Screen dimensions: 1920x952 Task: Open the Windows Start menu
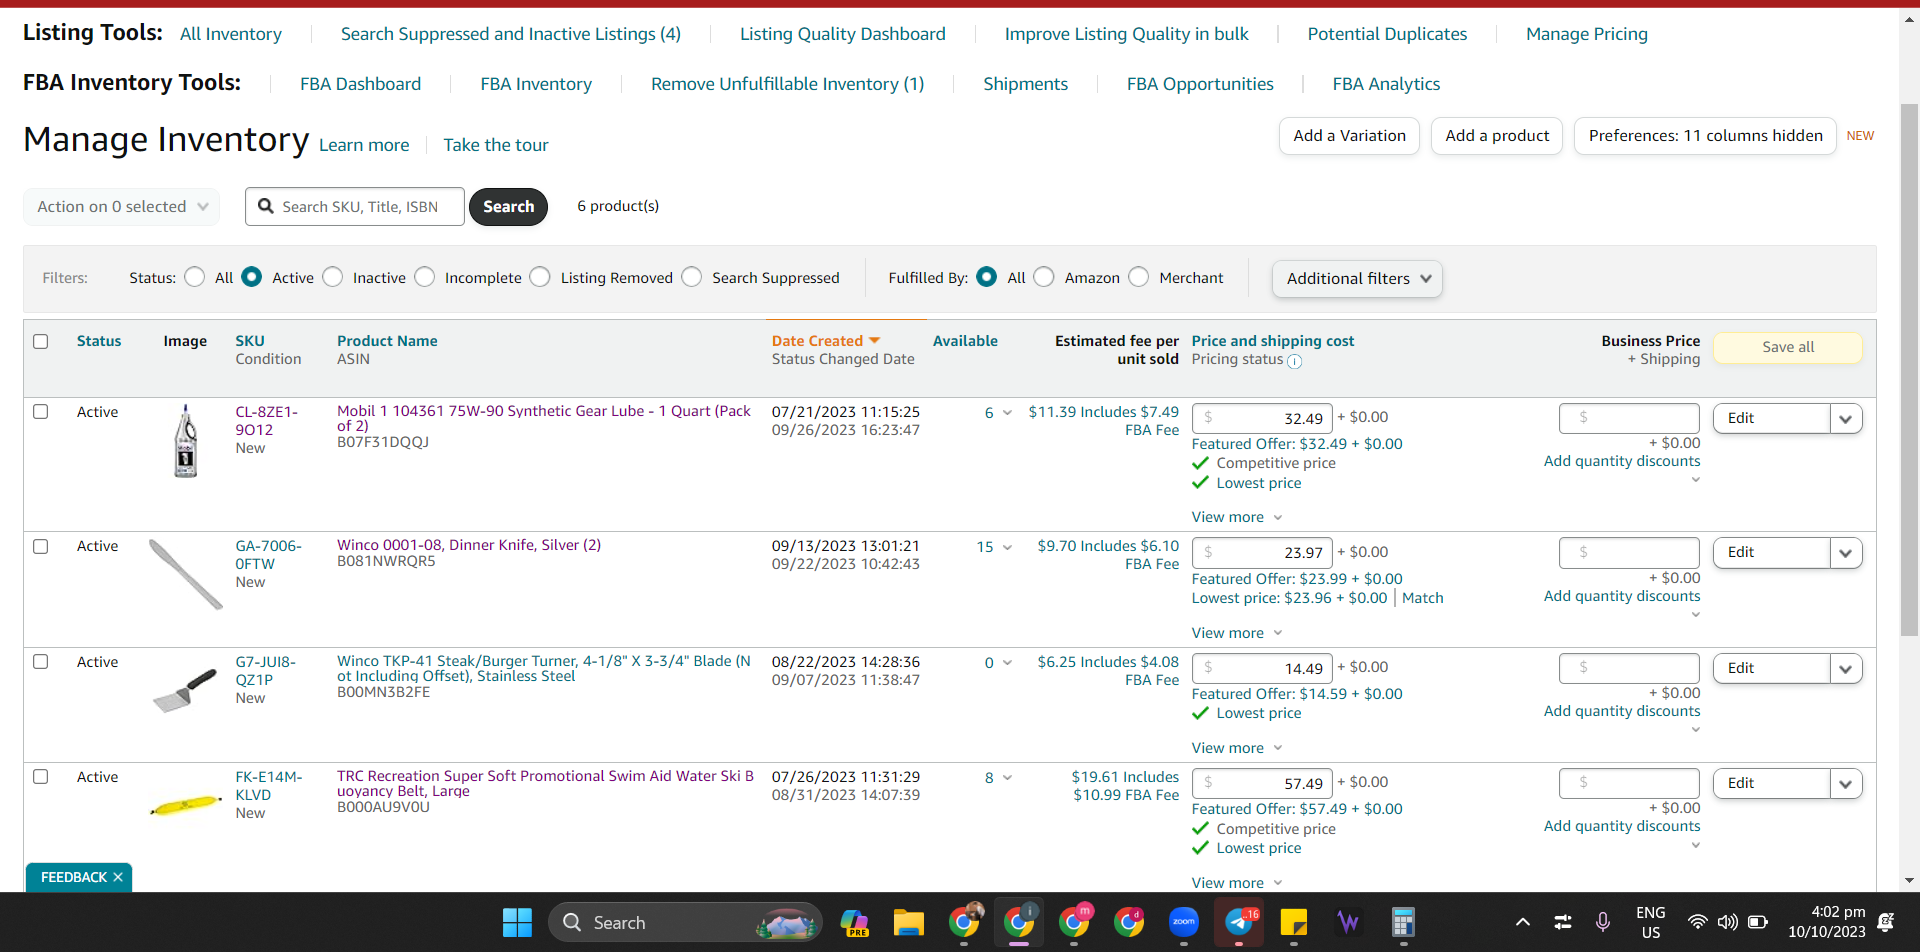(517, 922)
